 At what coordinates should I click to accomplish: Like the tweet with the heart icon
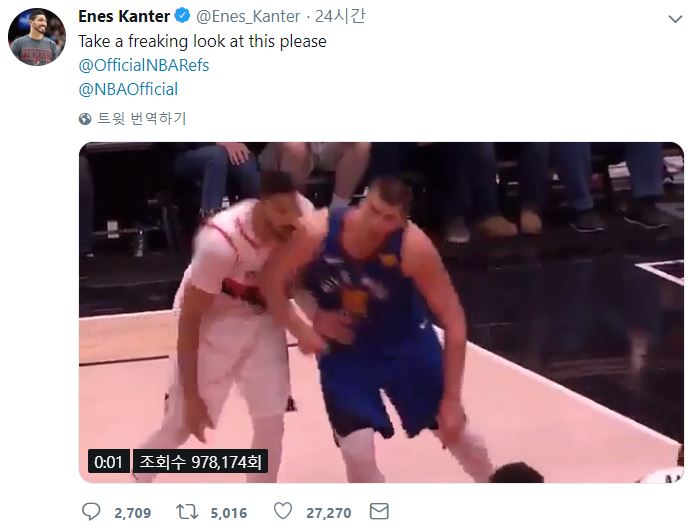[x=284, y=512]
